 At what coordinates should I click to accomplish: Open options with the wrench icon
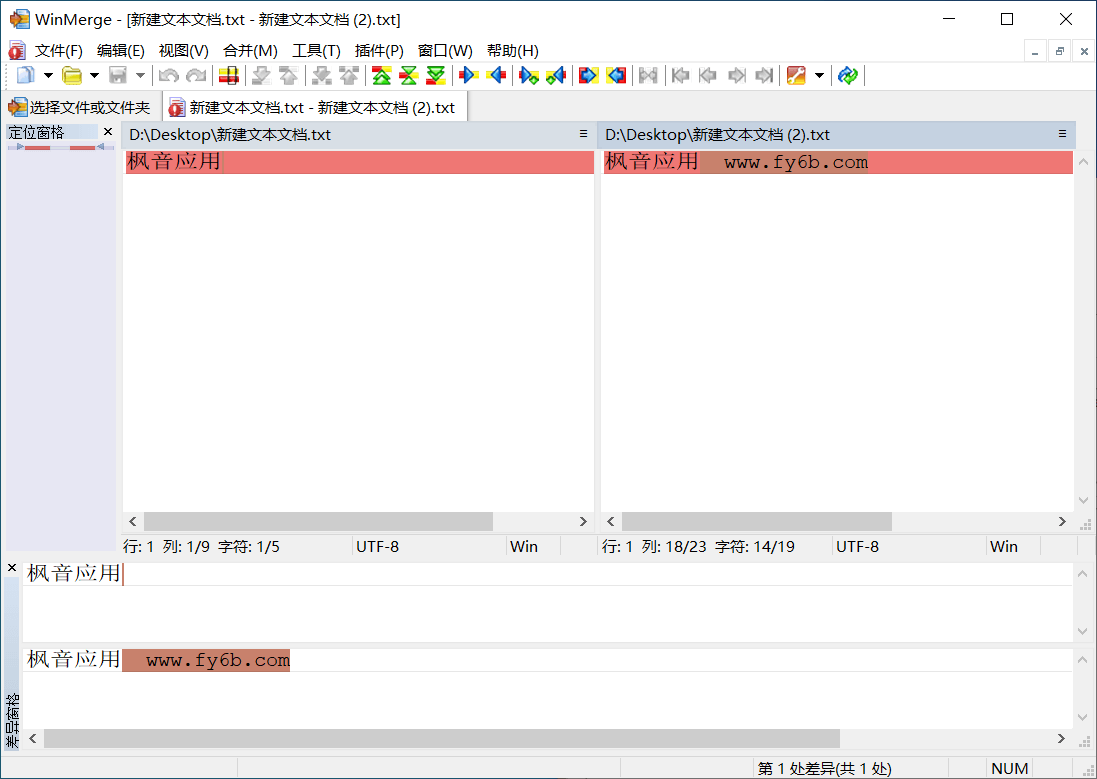click(796, 75)
